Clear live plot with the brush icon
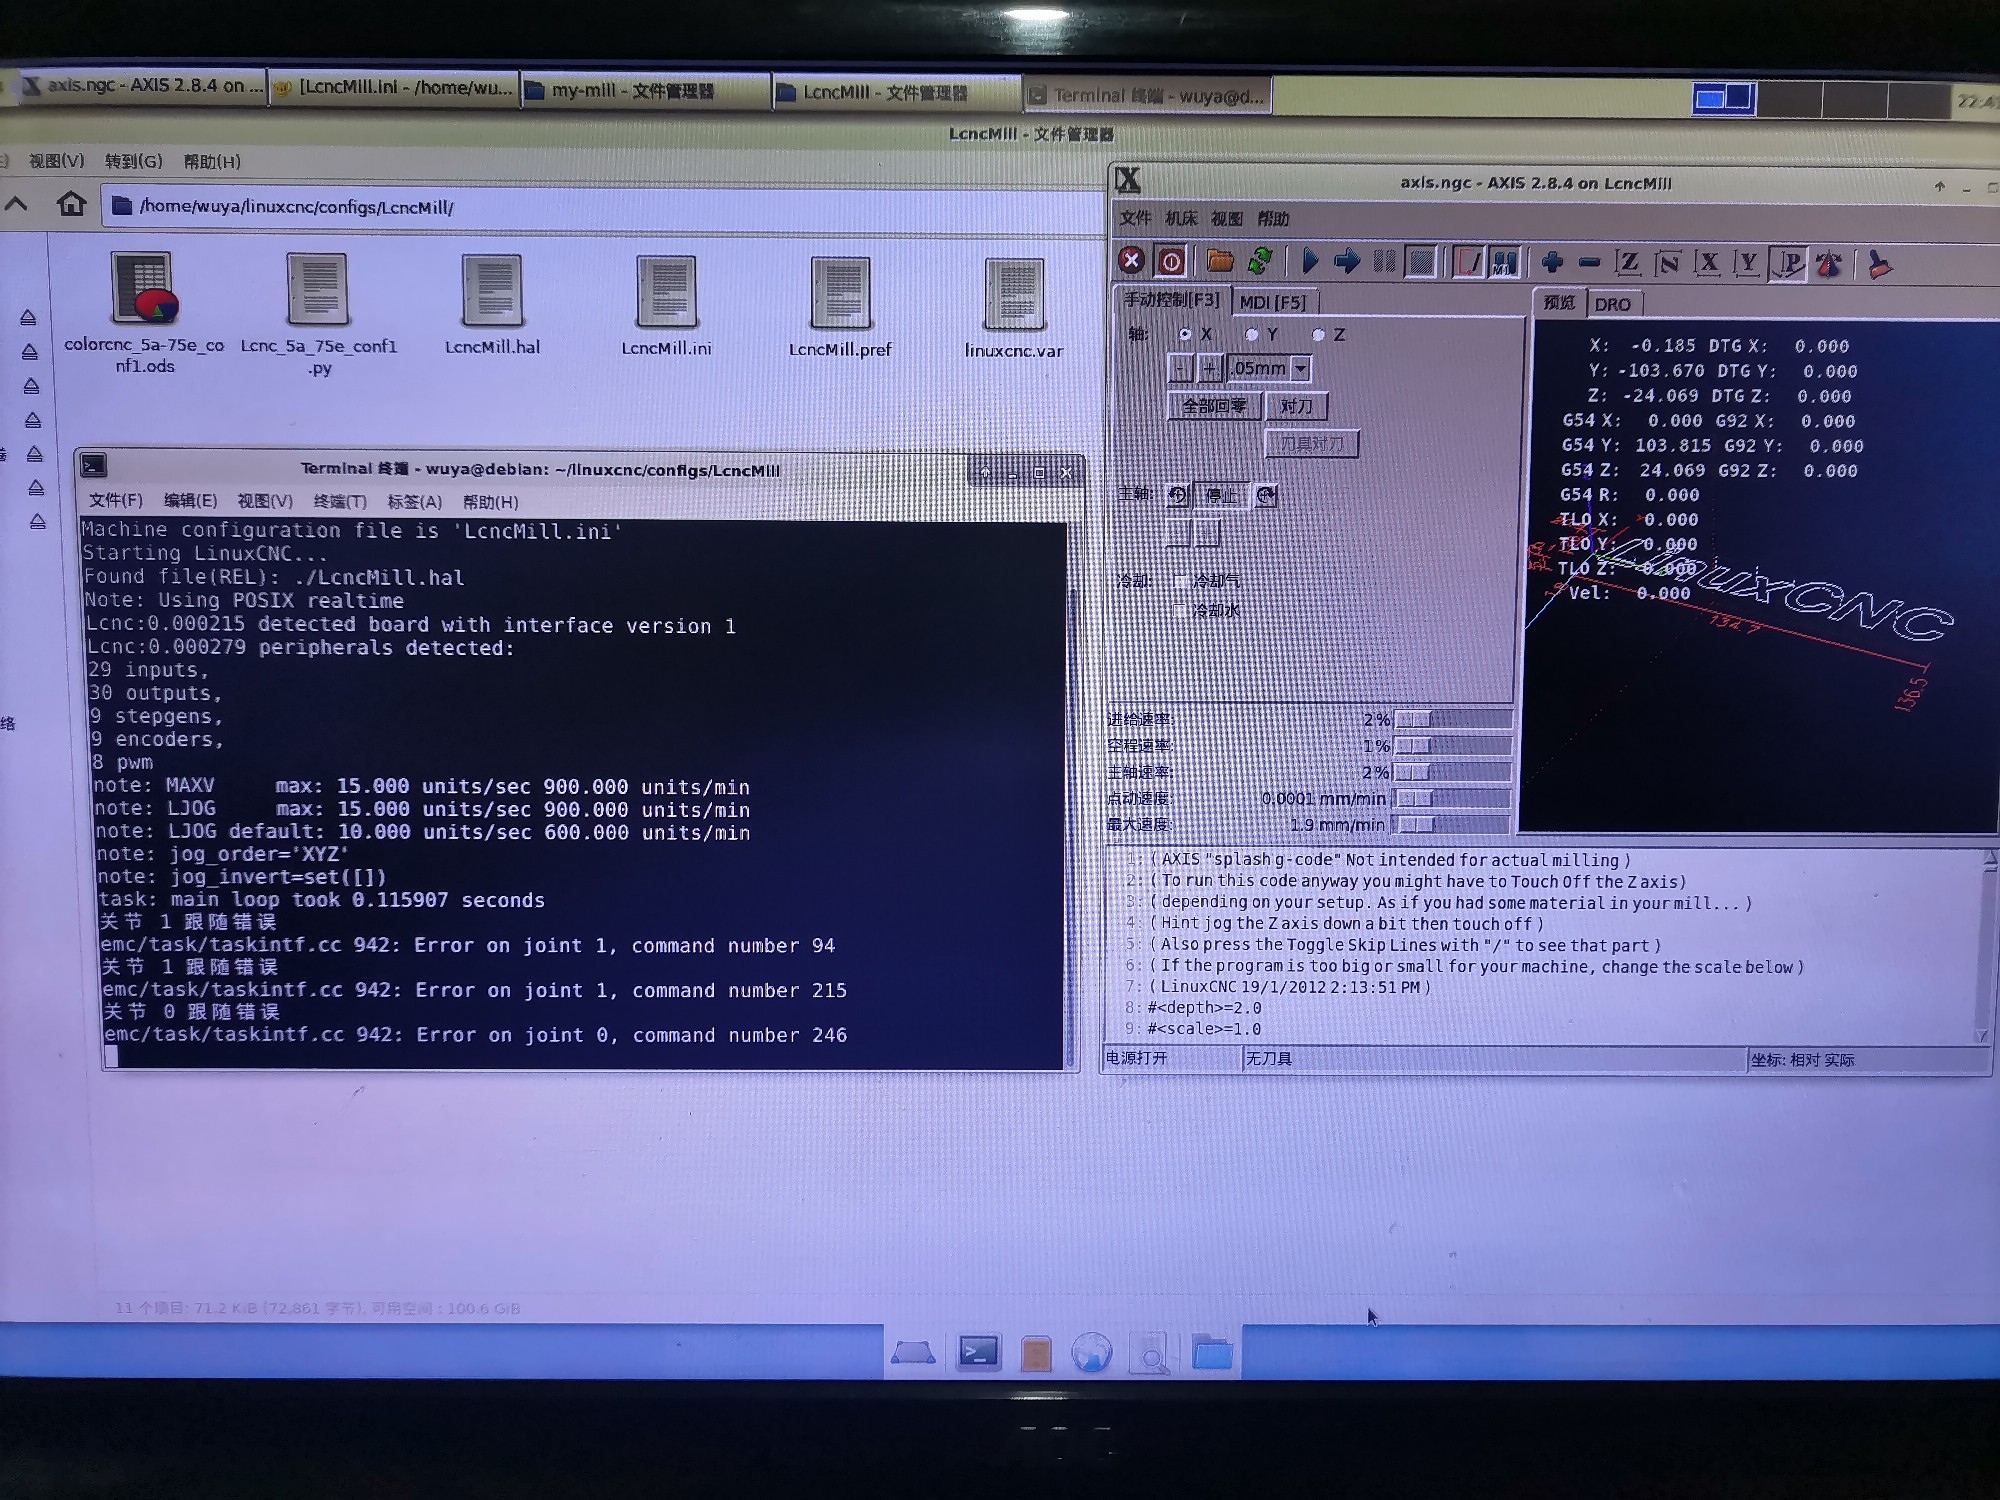 click(1879, 266)
